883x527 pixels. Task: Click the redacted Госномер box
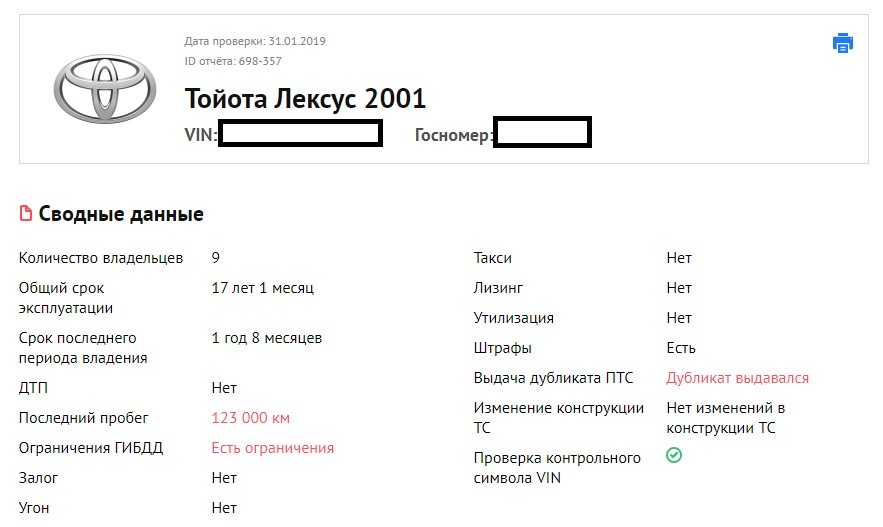pyautogui.click(x=542, y=133)
